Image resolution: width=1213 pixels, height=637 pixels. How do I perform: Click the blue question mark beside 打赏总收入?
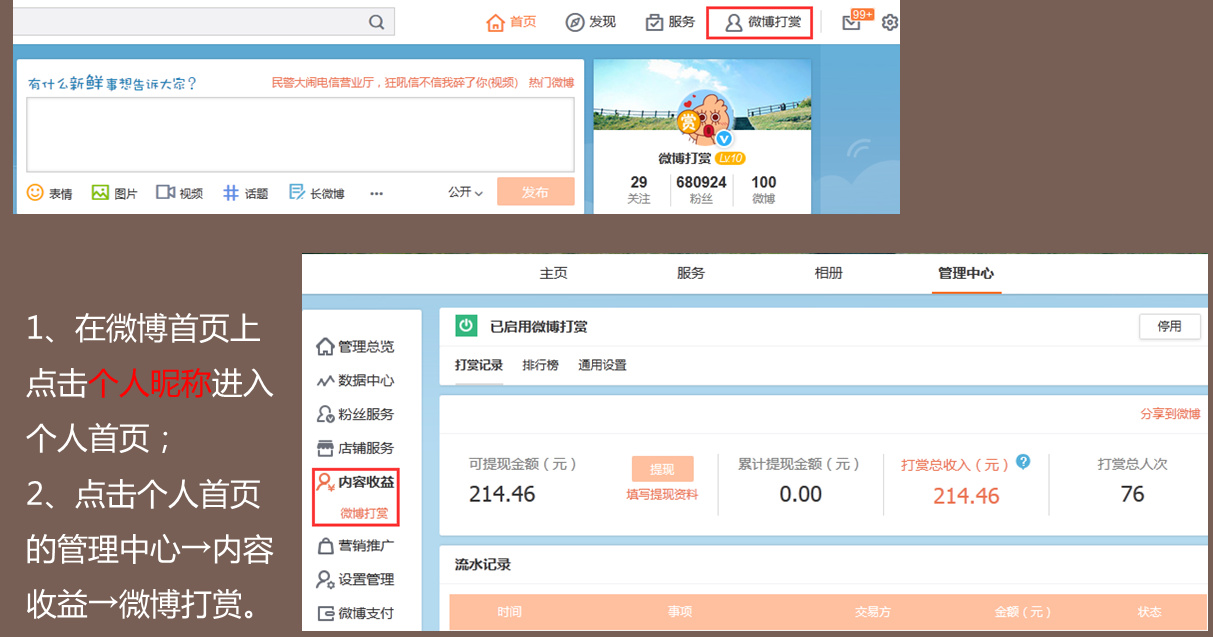point(1023,461)
